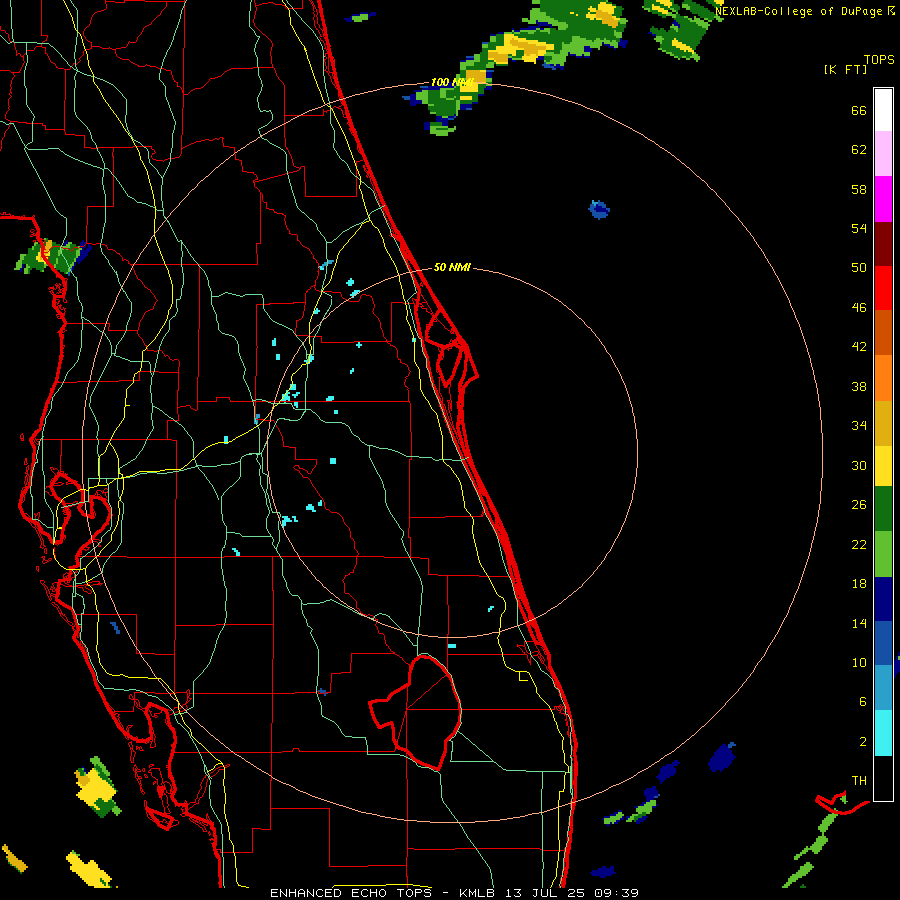
Task: Click the '50' legend value
Action: pyautogui.click(x=859, y=268)
